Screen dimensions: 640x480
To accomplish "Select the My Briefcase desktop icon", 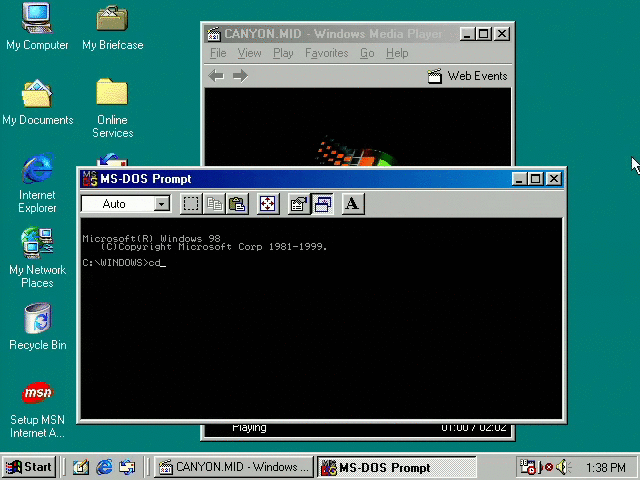I will click(x=112, y=18).
